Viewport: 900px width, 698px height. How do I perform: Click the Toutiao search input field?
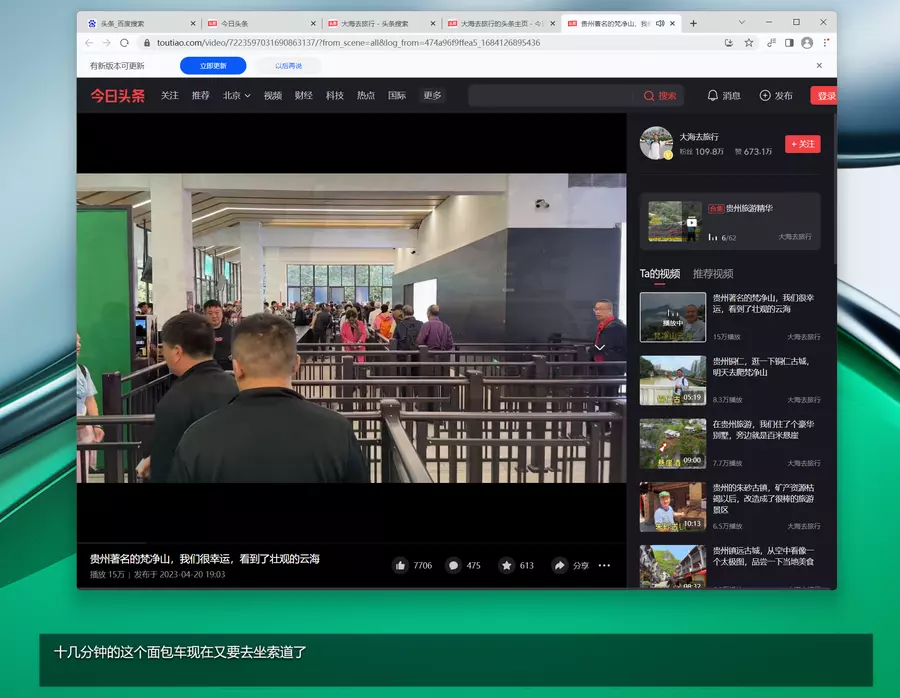point(551,96)
